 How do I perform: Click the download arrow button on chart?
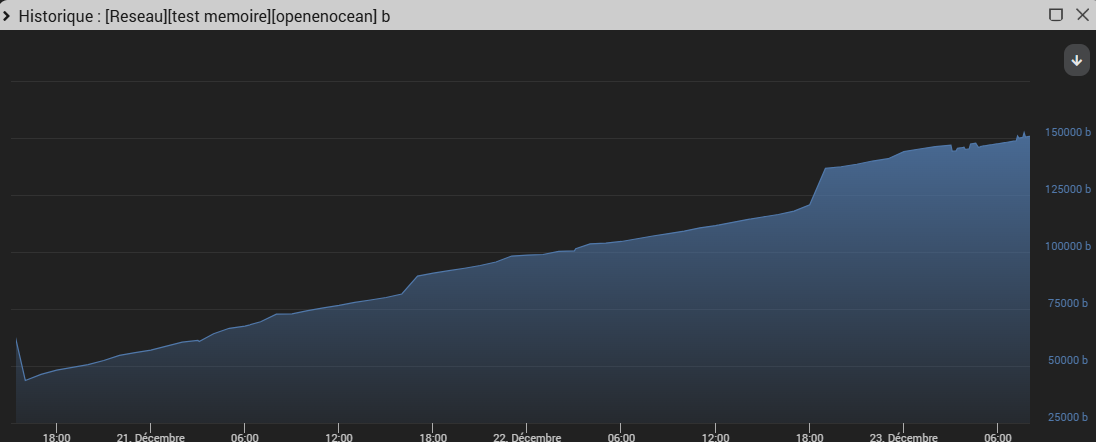pyautogui.click(x=1076, y=60)
